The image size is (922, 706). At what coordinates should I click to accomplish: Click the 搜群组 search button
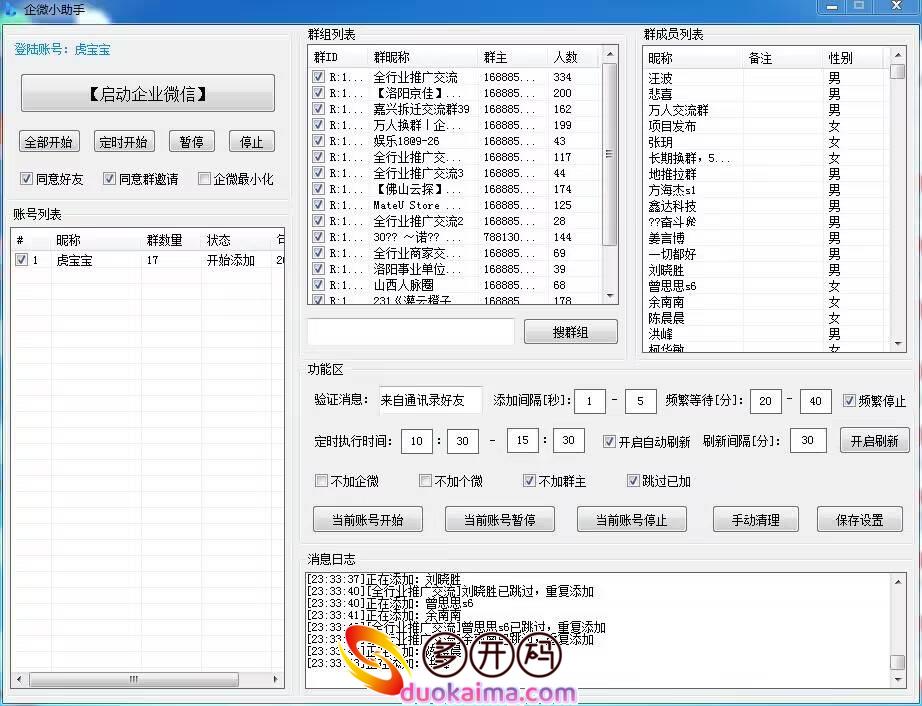(x=570, y=332)
